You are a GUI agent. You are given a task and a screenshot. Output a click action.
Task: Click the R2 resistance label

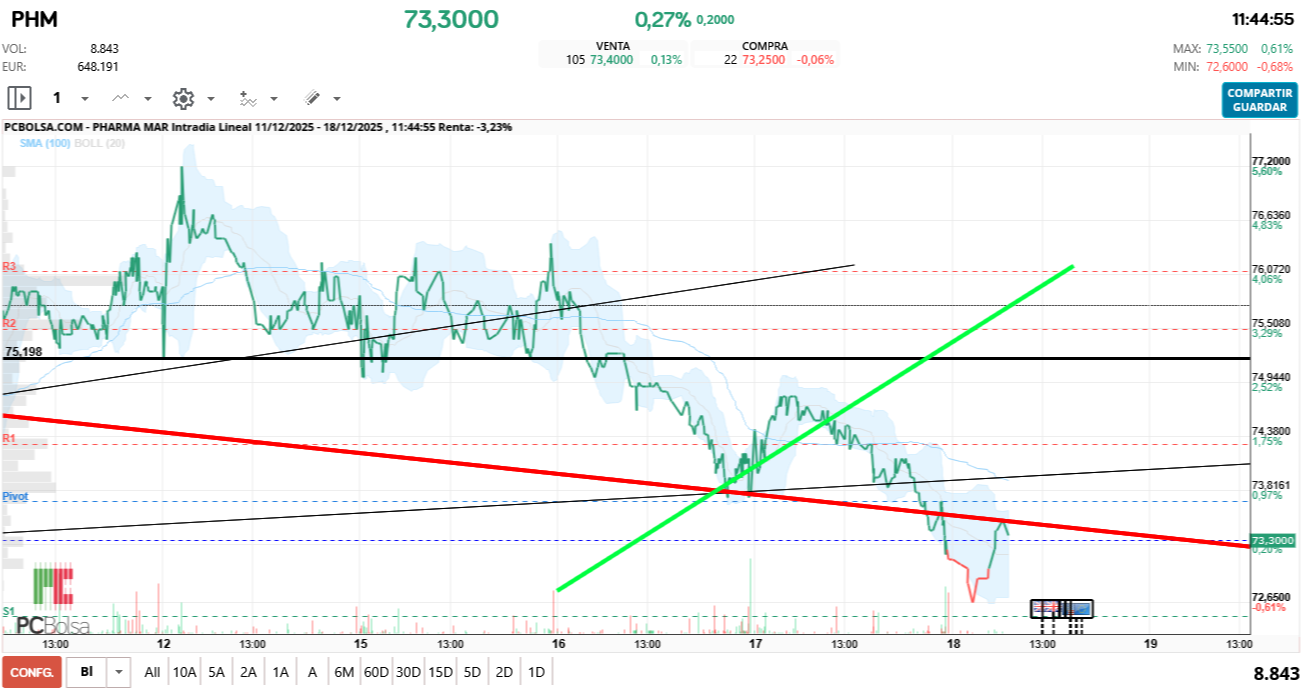click(x=9, y=324)
